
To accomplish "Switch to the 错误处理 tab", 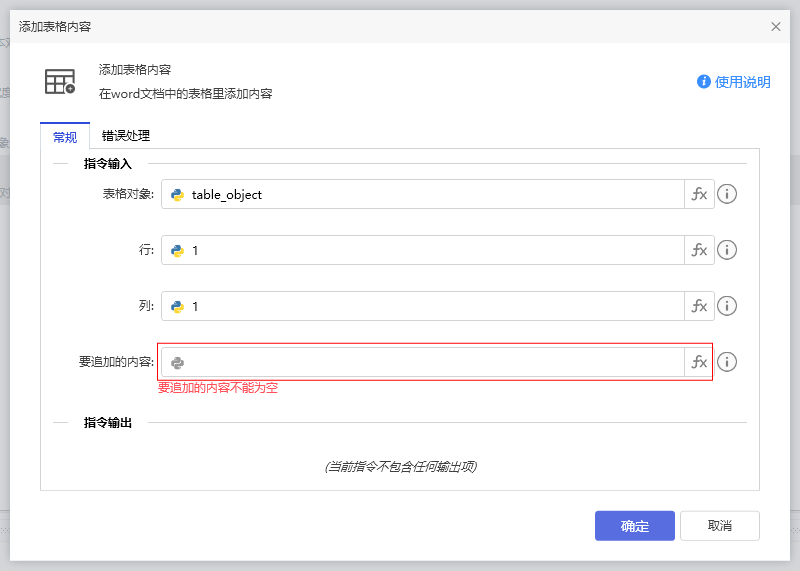I will pyautogui.click(x=126, y=136).
